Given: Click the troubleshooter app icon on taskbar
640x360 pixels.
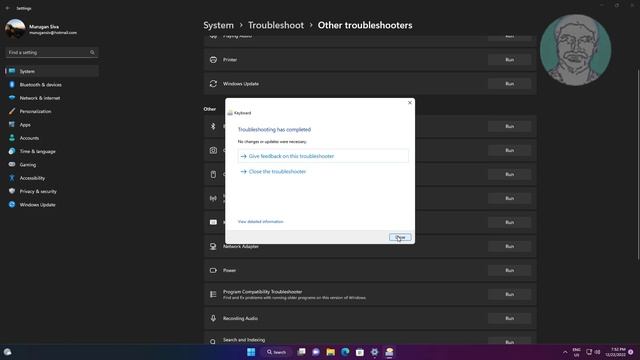Looking at the screenshot, I should click(x=389, y=352).
